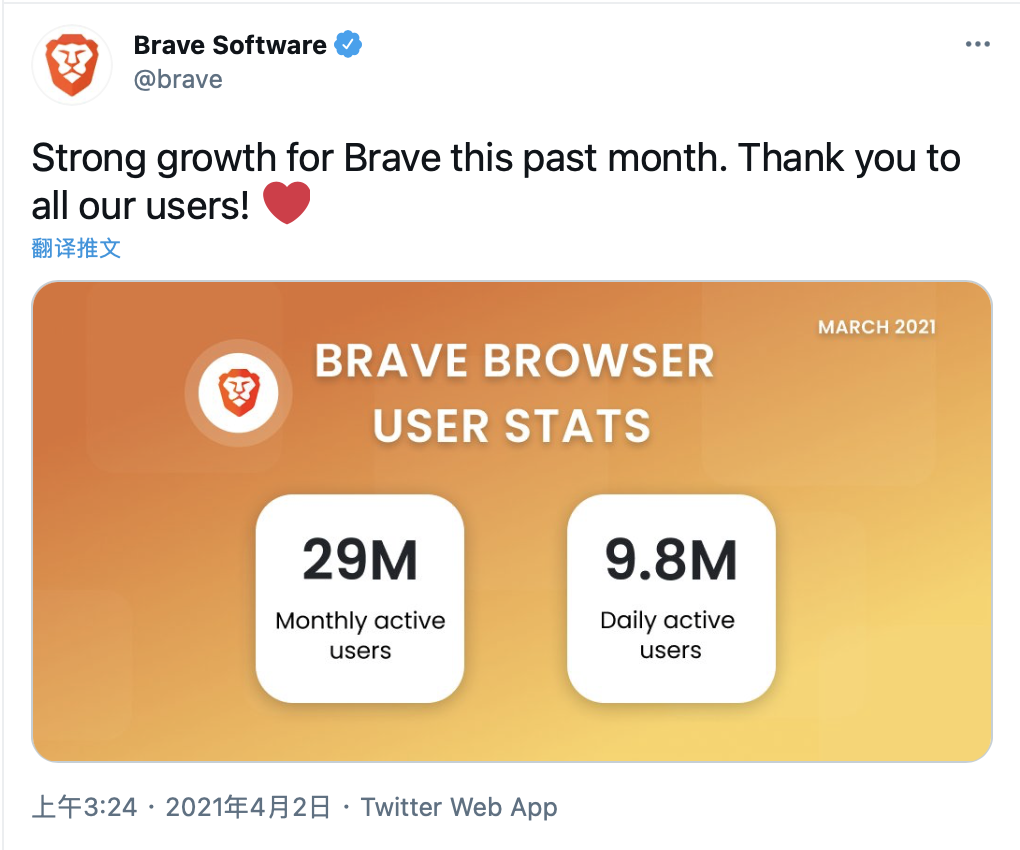
Task: Click the Twitter Web App source link
Action: coord(459,807)
